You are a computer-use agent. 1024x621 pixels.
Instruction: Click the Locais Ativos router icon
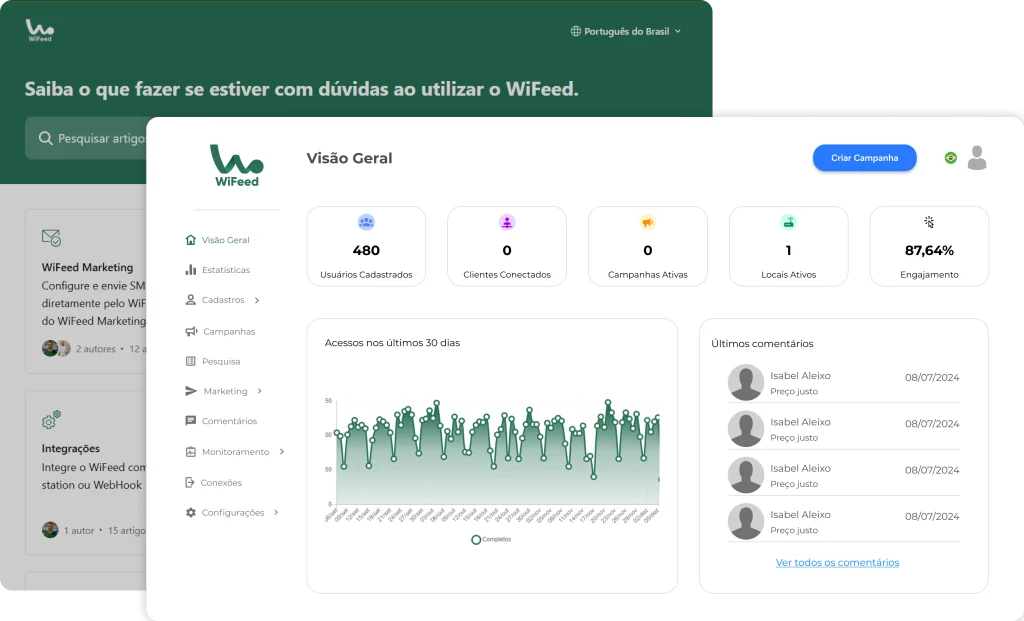pos(789,222)
